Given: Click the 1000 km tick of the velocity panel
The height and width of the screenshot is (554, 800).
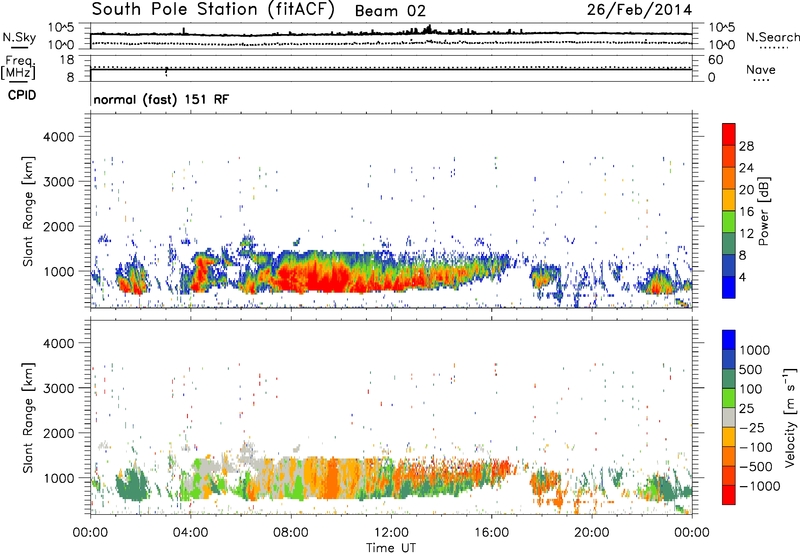Looking at the screenshot, I should pyautogui.click(x=58, y=478).
